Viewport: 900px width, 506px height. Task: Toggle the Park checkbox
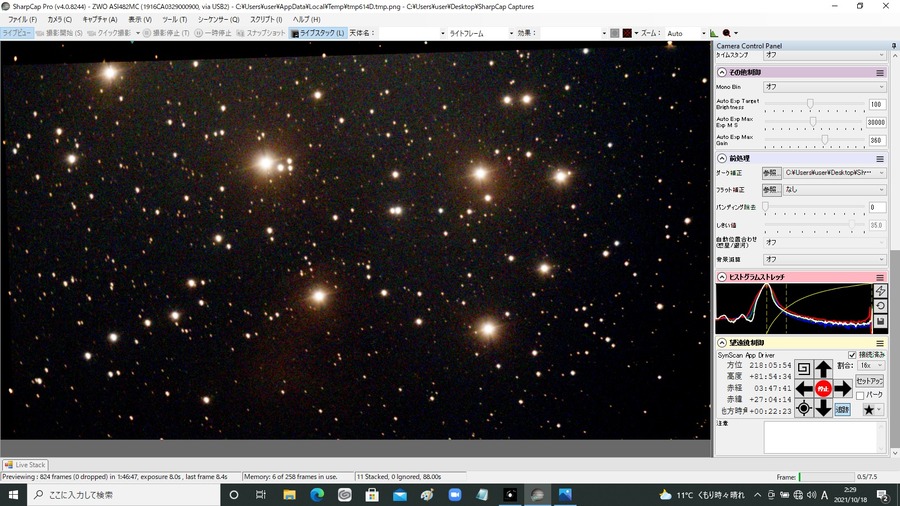860,395
